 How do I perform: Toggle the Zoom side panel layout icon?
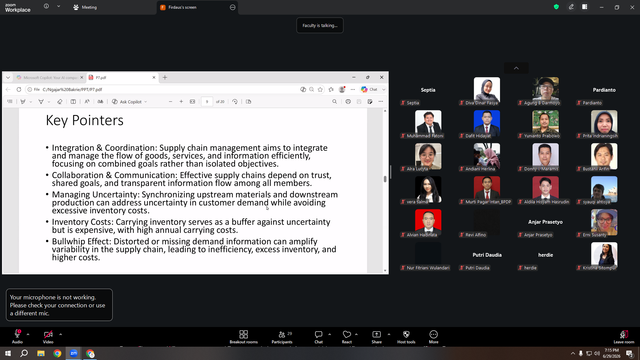point(584,7)
